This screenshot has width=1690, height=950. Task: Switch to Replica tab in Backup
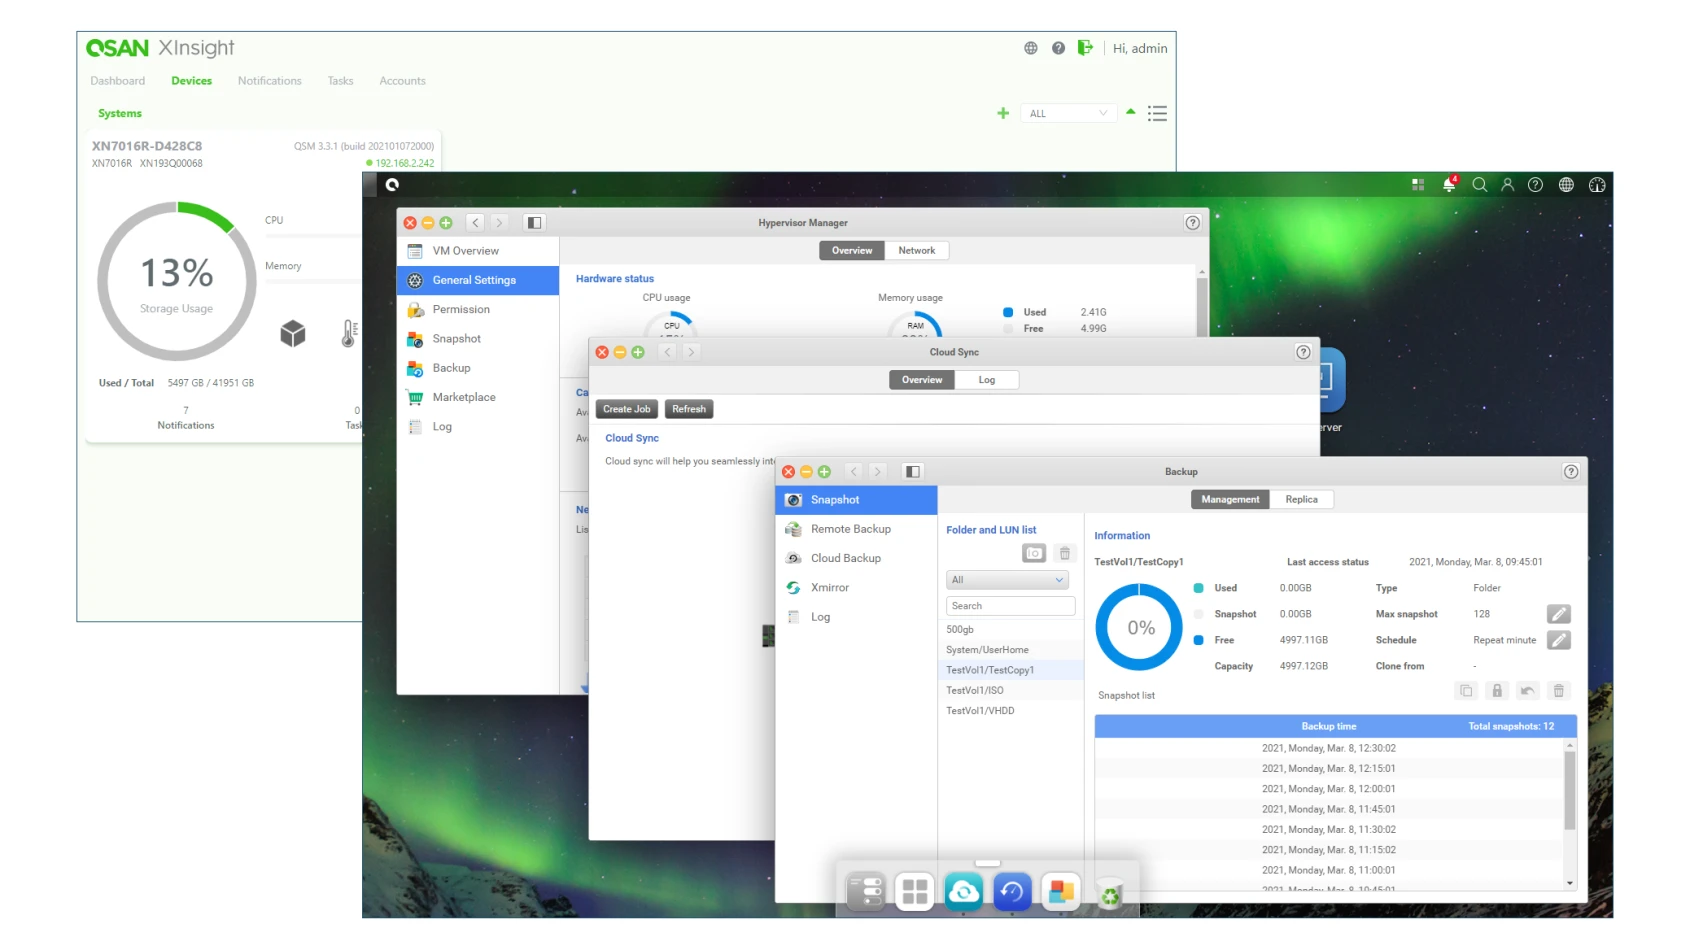click(x=1301, y=499)
